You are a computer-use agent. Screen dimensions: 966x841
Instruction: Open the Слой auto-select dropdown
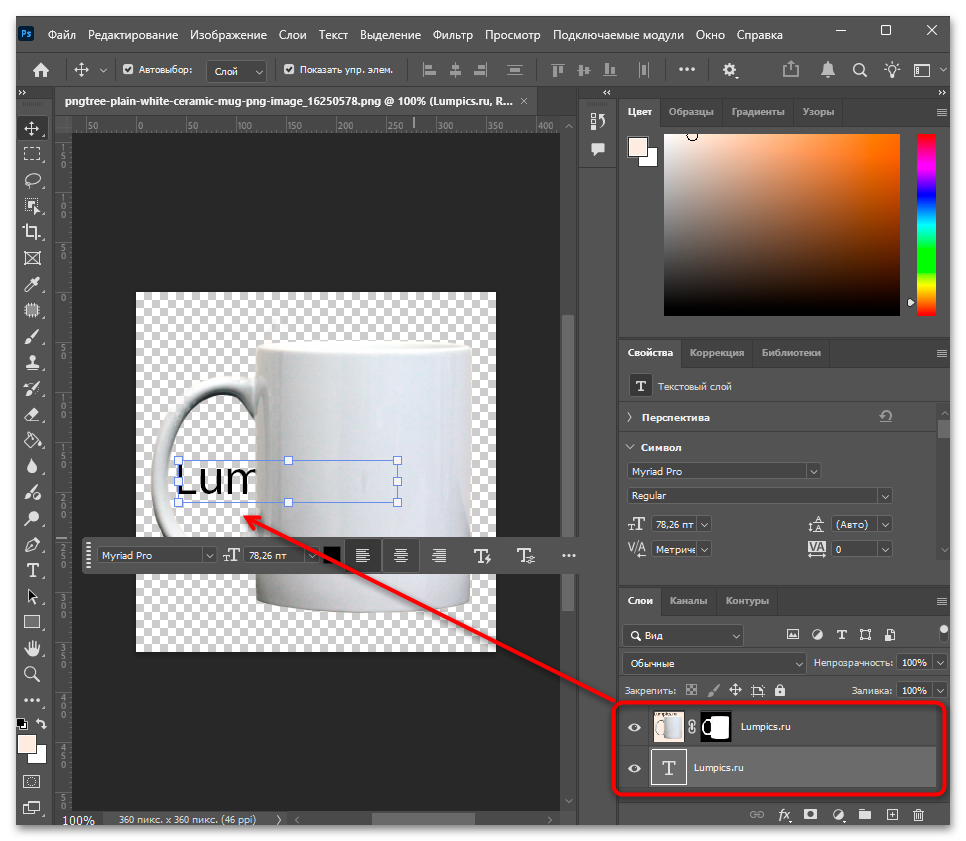[237, 71]
